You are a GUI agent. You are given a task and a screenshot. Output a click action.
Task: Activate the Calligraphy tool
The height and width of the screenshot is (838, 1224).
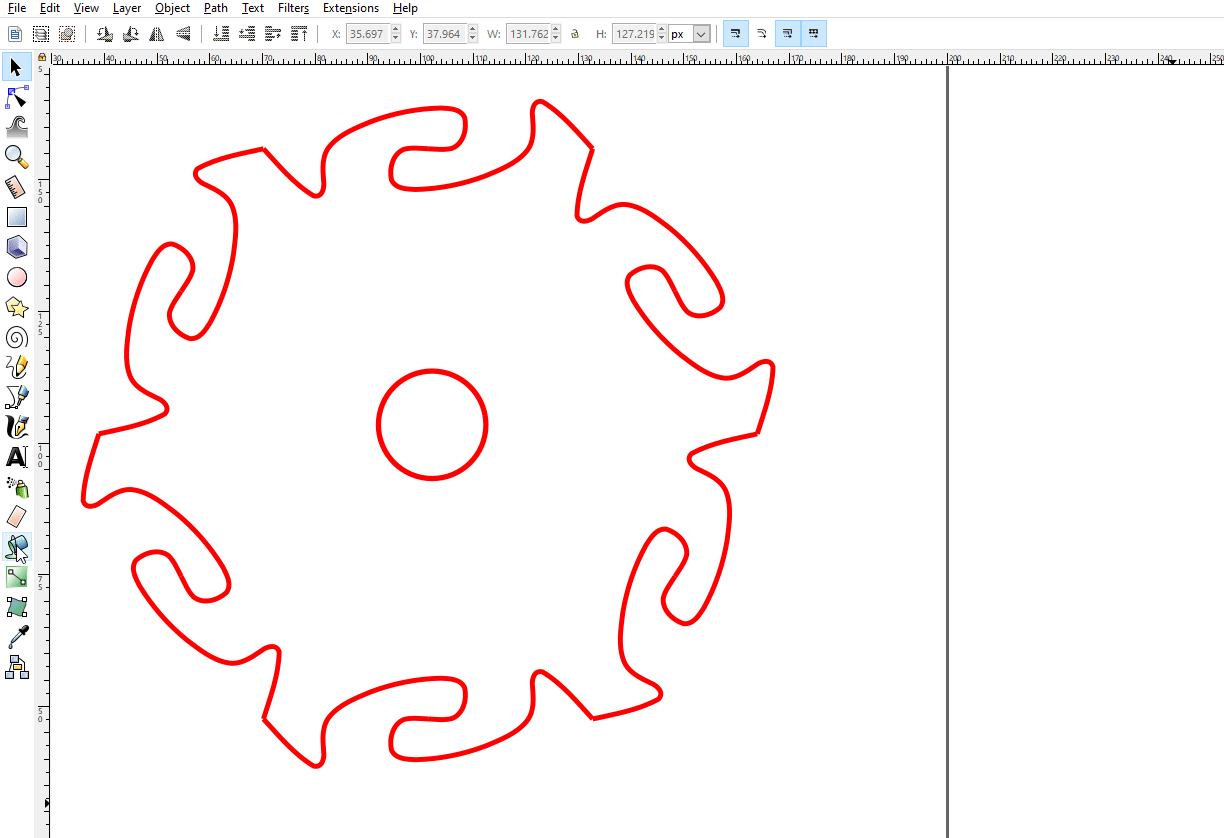(x=16, y=427)
